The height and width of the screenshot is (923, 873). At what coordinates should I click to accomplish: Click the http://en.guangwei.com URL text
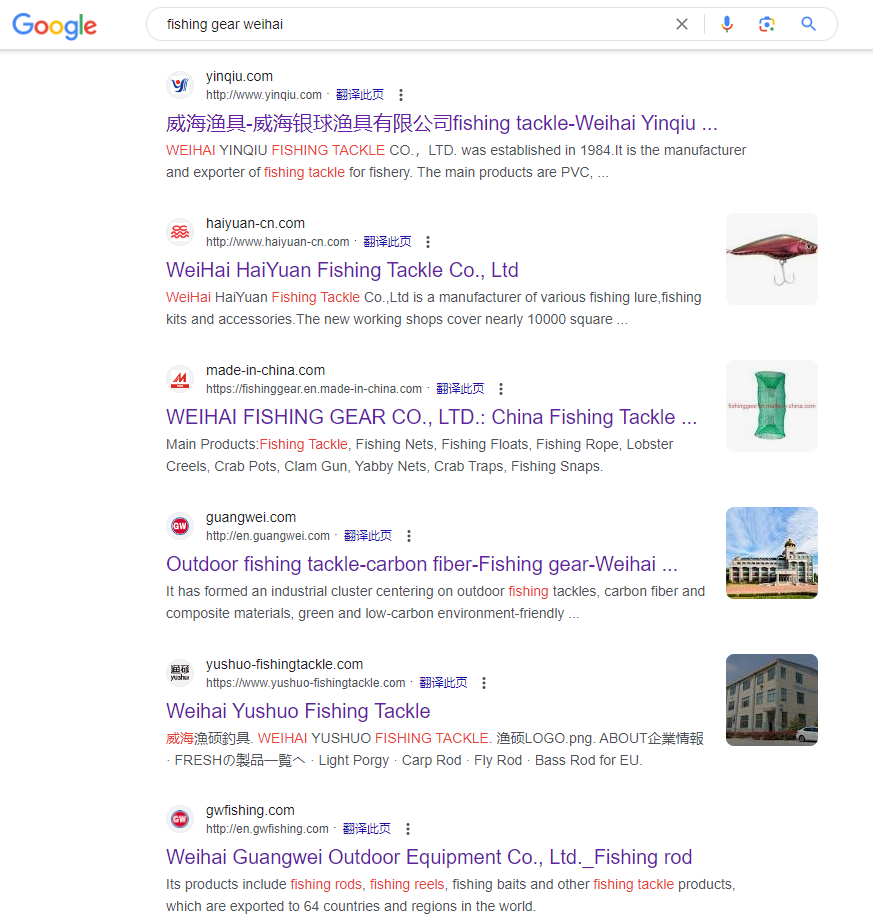(268, 536)
